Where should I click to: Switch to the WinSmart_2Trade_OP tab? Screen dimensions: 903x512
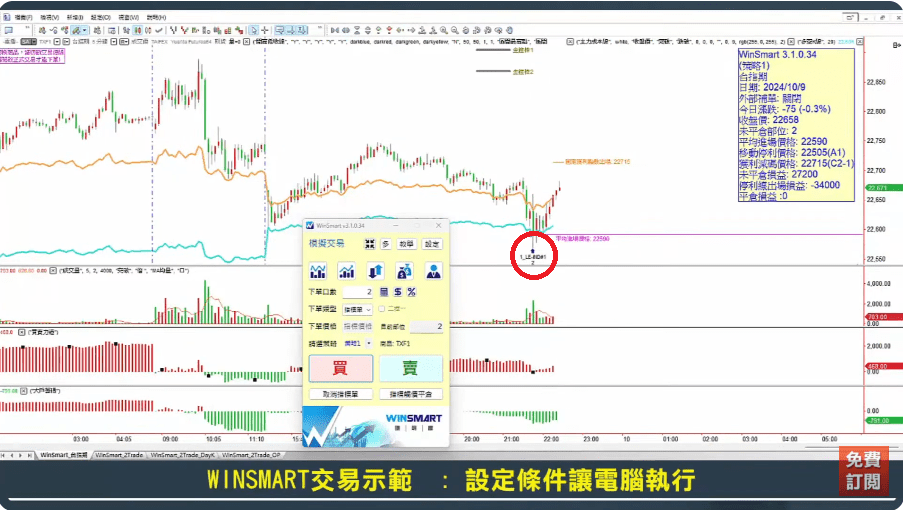click(251, 456)
